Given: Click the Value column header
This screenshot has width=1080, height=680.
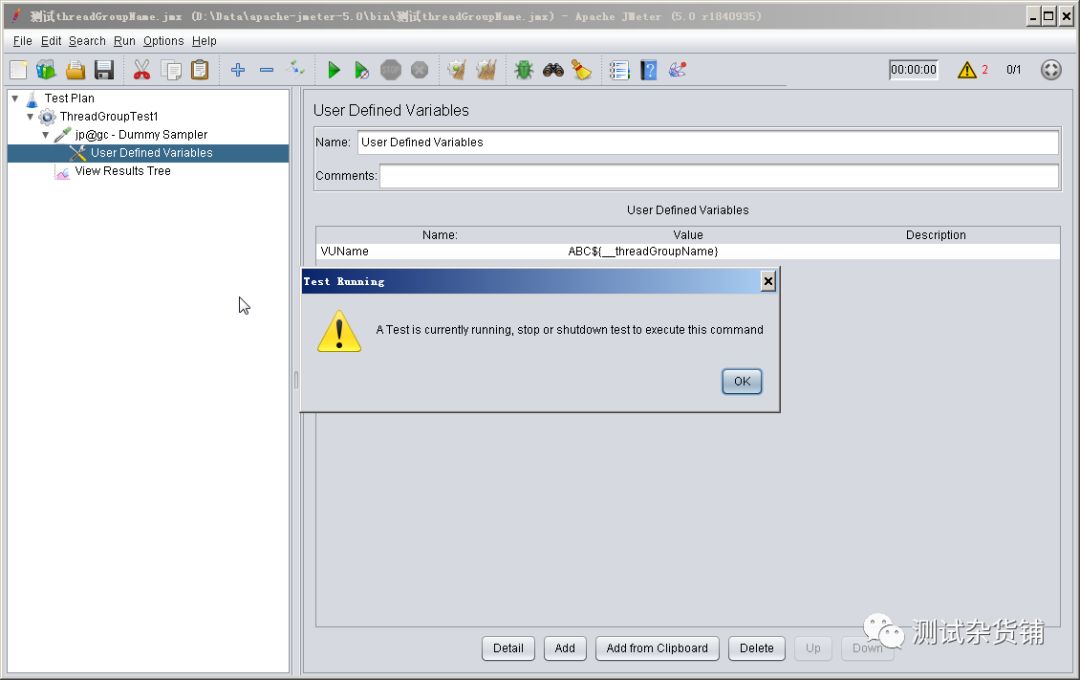Looking at the screenshot, I should tap(687, 235).
